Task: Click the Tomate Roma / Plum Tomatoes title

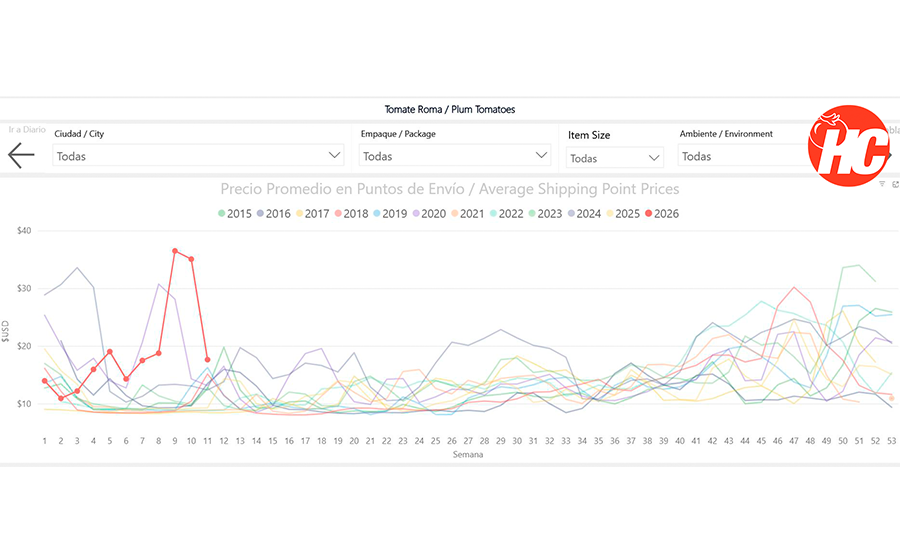Action: click(450, 109)
